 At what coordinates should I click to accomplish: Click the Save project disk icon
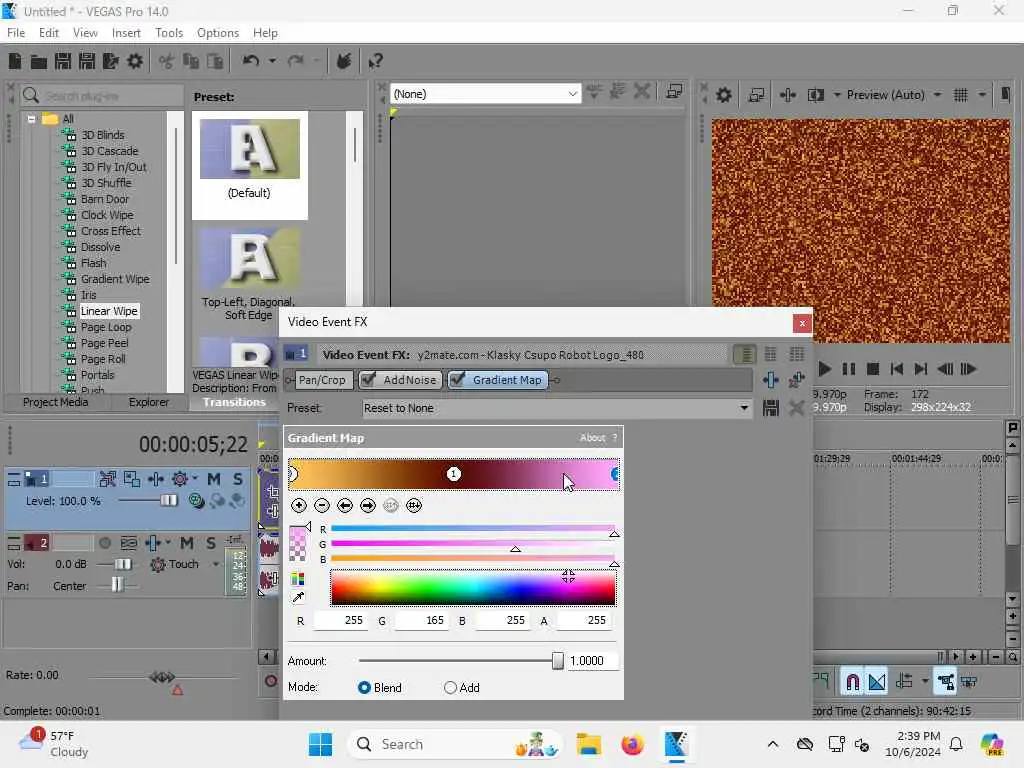(63, 61)
